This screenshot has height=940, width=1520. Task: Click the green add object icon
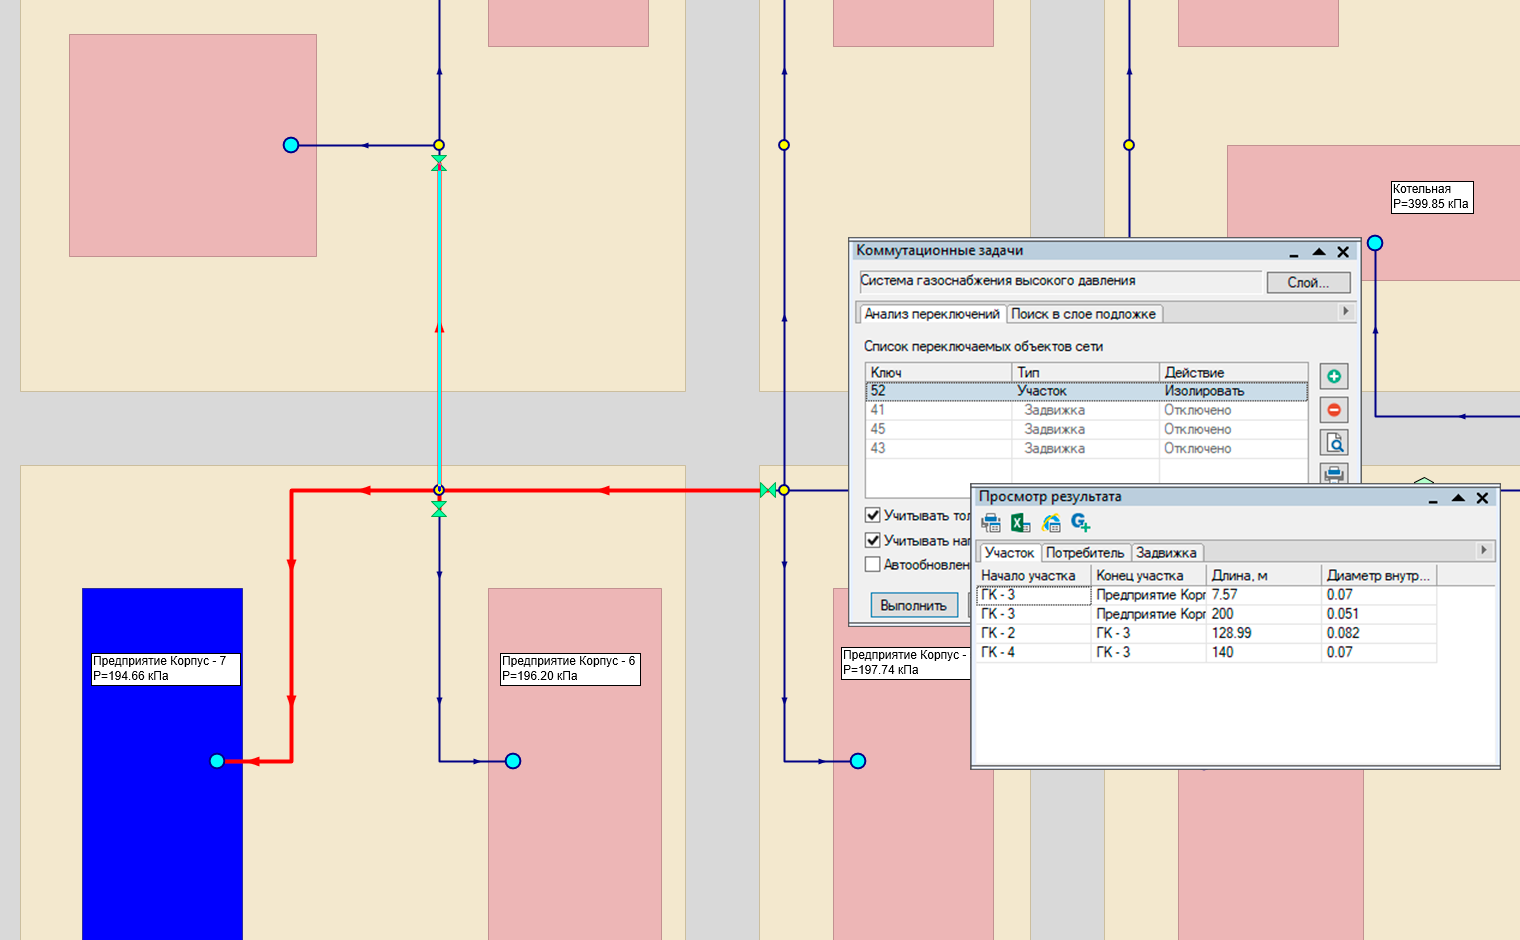pyautogui.click(x=1334, y=376)
